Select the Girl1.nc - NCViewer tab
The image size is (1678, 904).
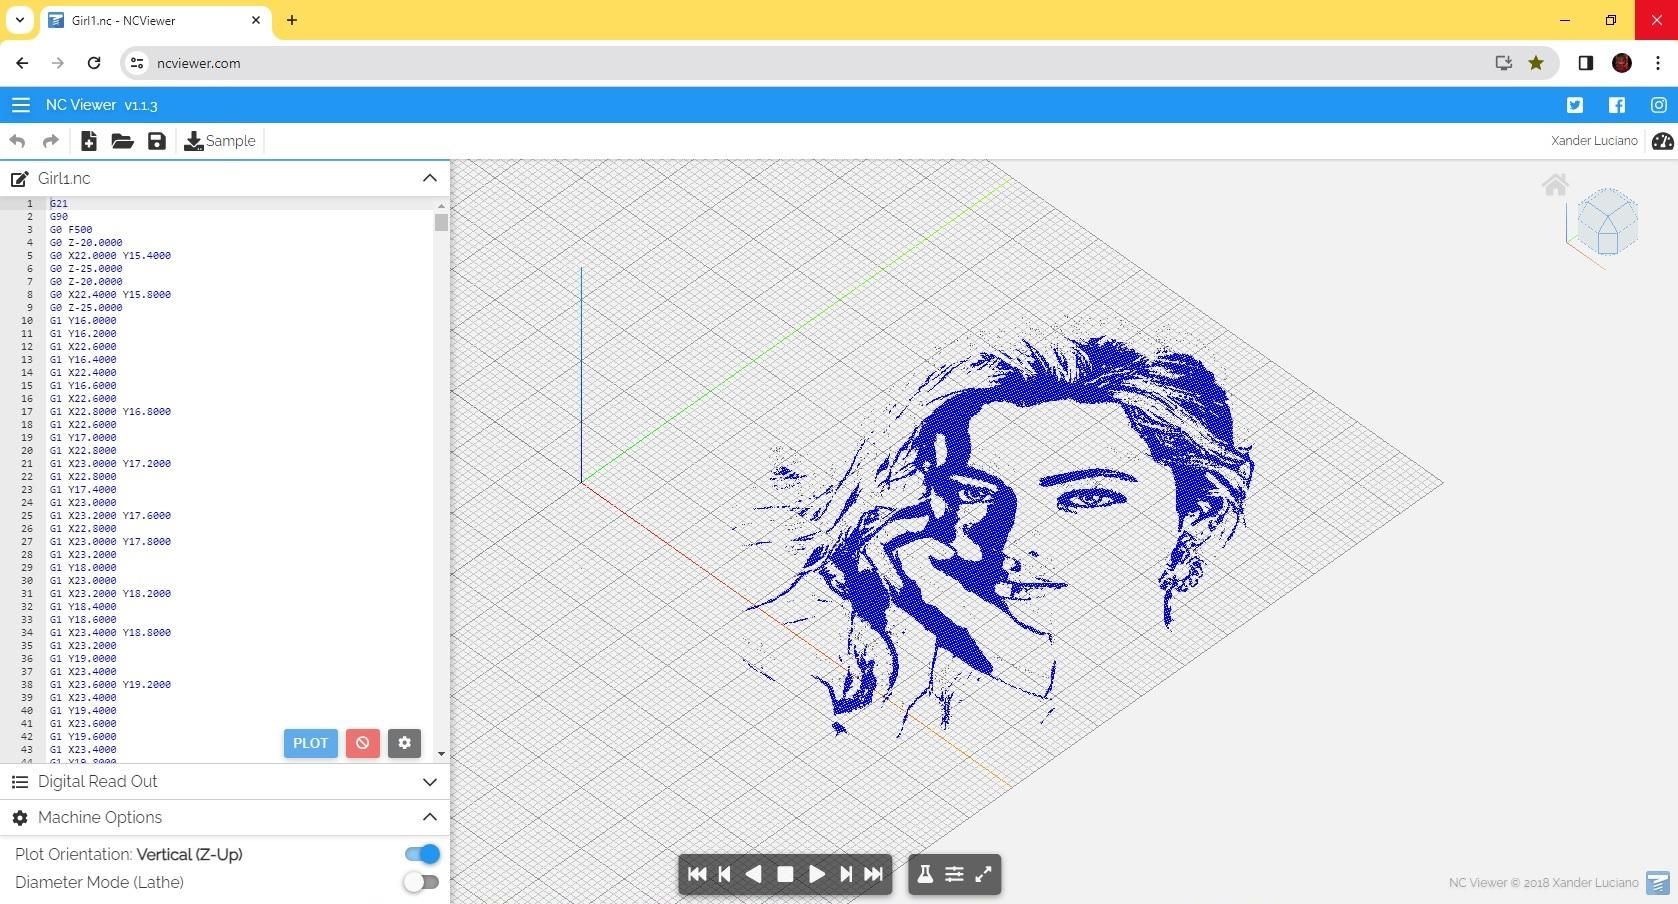[x=156, y=21]
